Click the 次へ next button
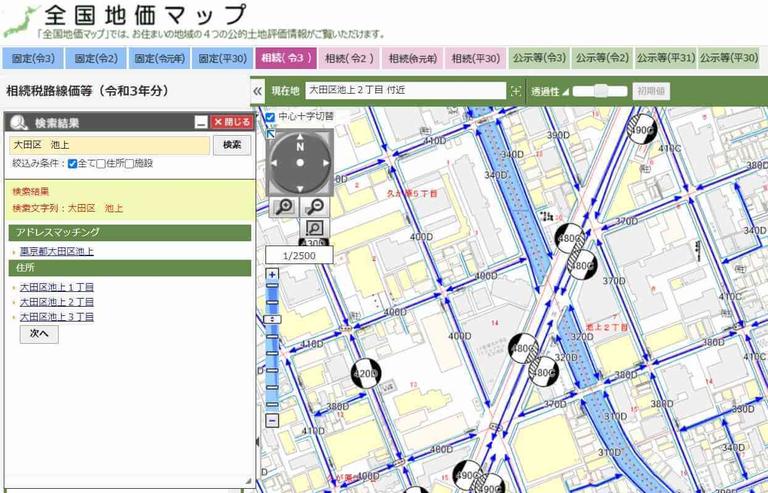Image resolution: width=768 pixels, height=493 pixels. (x=39, y=334)
